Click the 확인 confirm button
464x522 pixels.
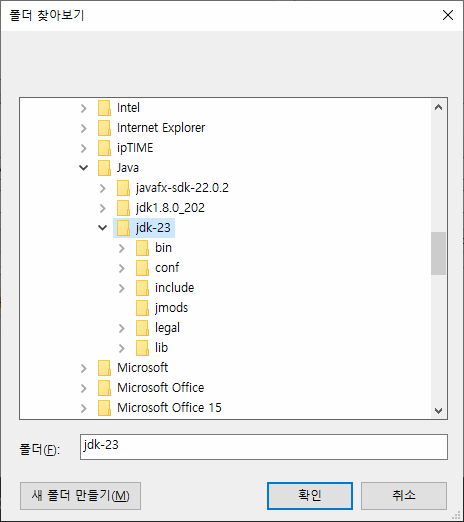point(310,496)
